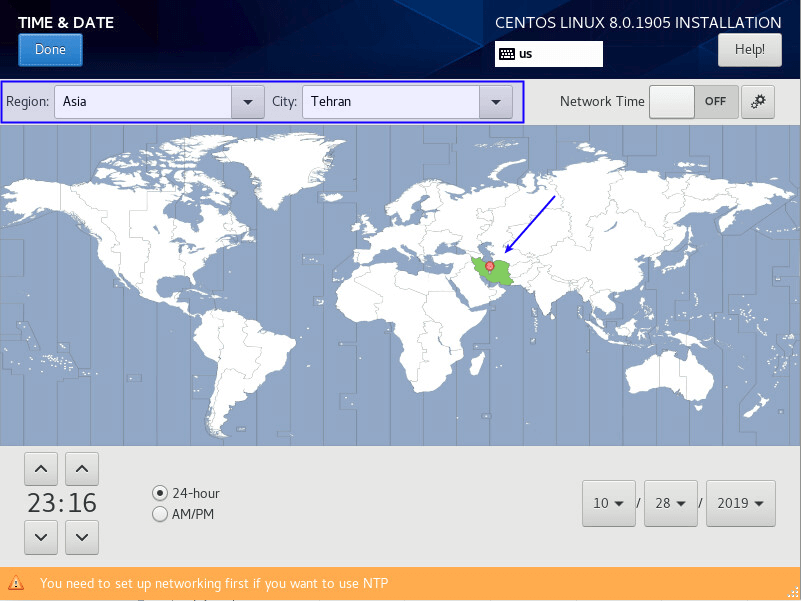Open the Help! button

click(749, 50)
